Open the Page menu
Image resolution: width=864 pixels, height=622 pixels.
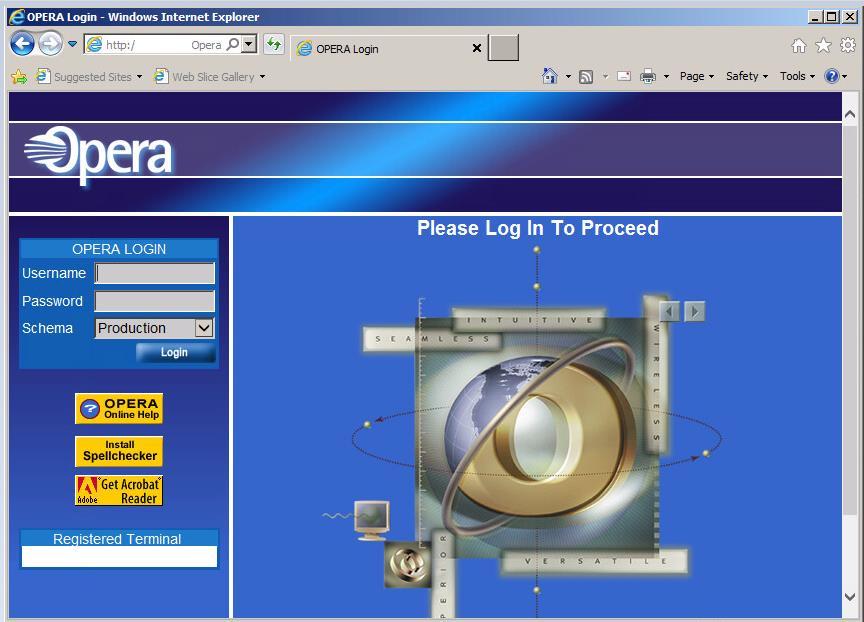[696, 76]
